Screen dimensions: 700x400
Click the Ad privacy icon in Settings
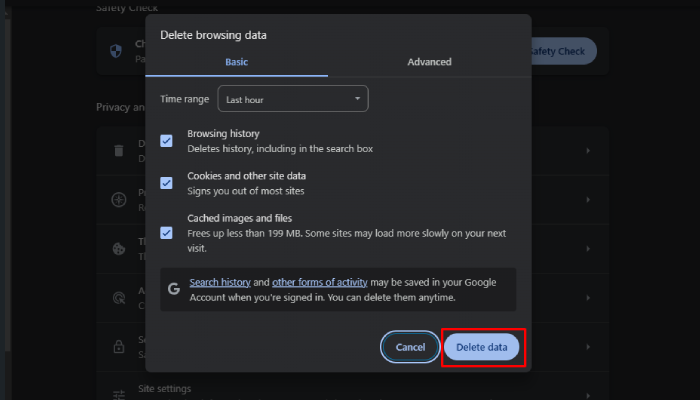(x=119, y=298)
